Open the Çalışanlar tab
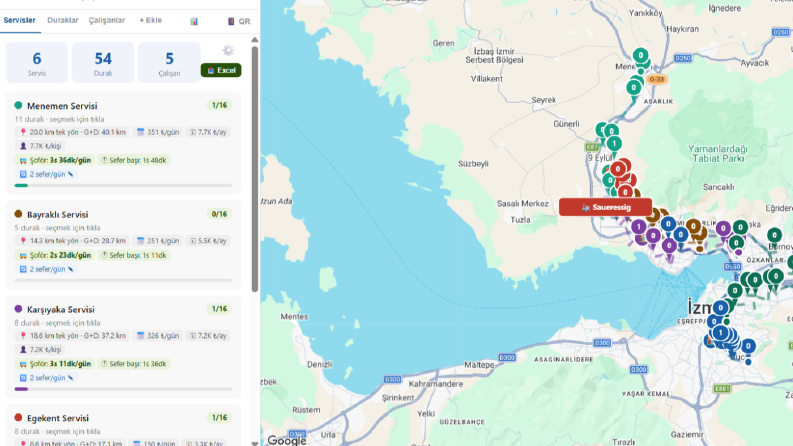793x446 pixels. click(x=107, y=21)
